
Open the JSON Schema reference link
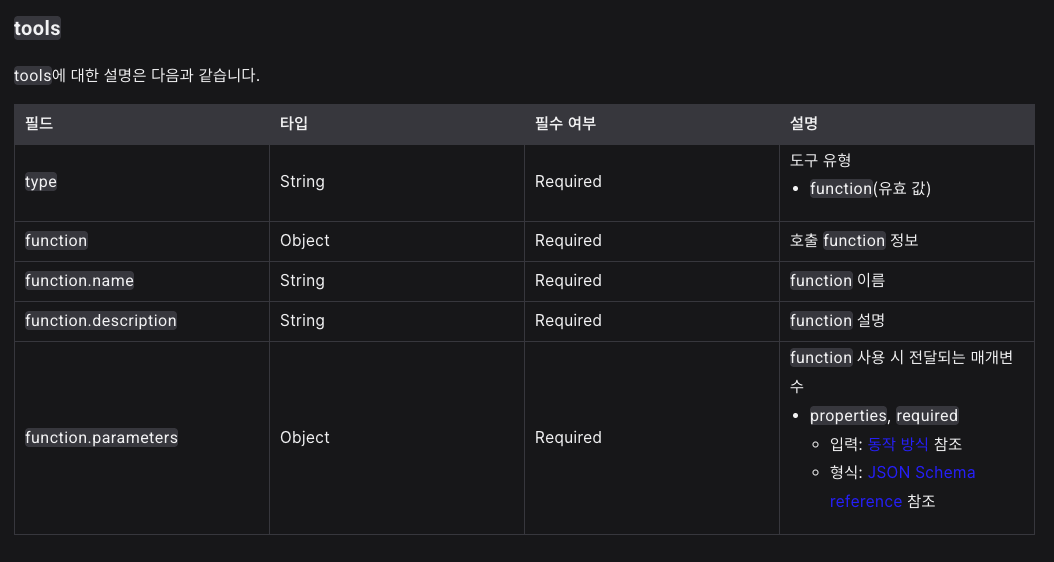902,487
